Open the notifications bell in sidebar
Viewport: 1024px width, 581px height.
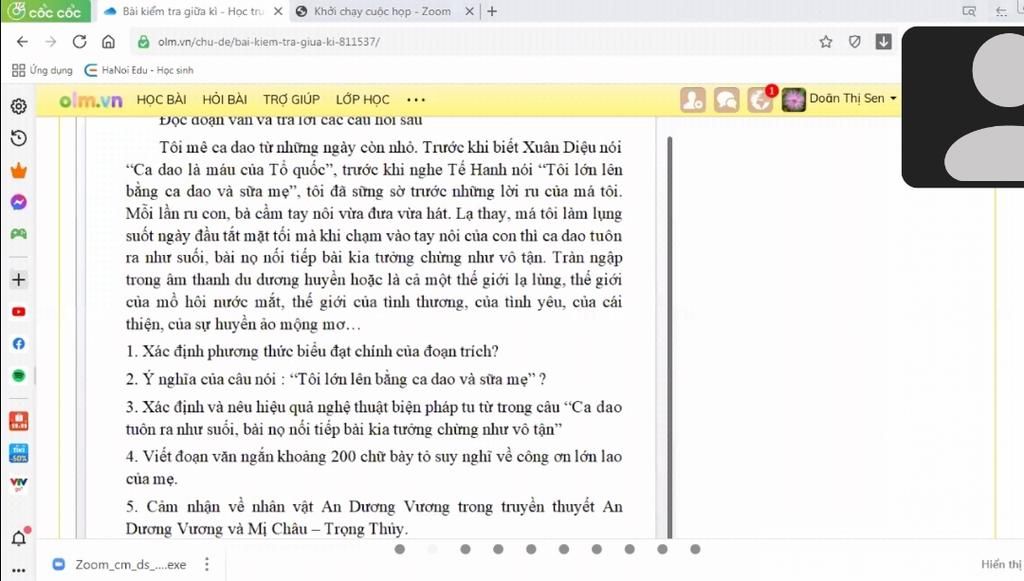19,537
